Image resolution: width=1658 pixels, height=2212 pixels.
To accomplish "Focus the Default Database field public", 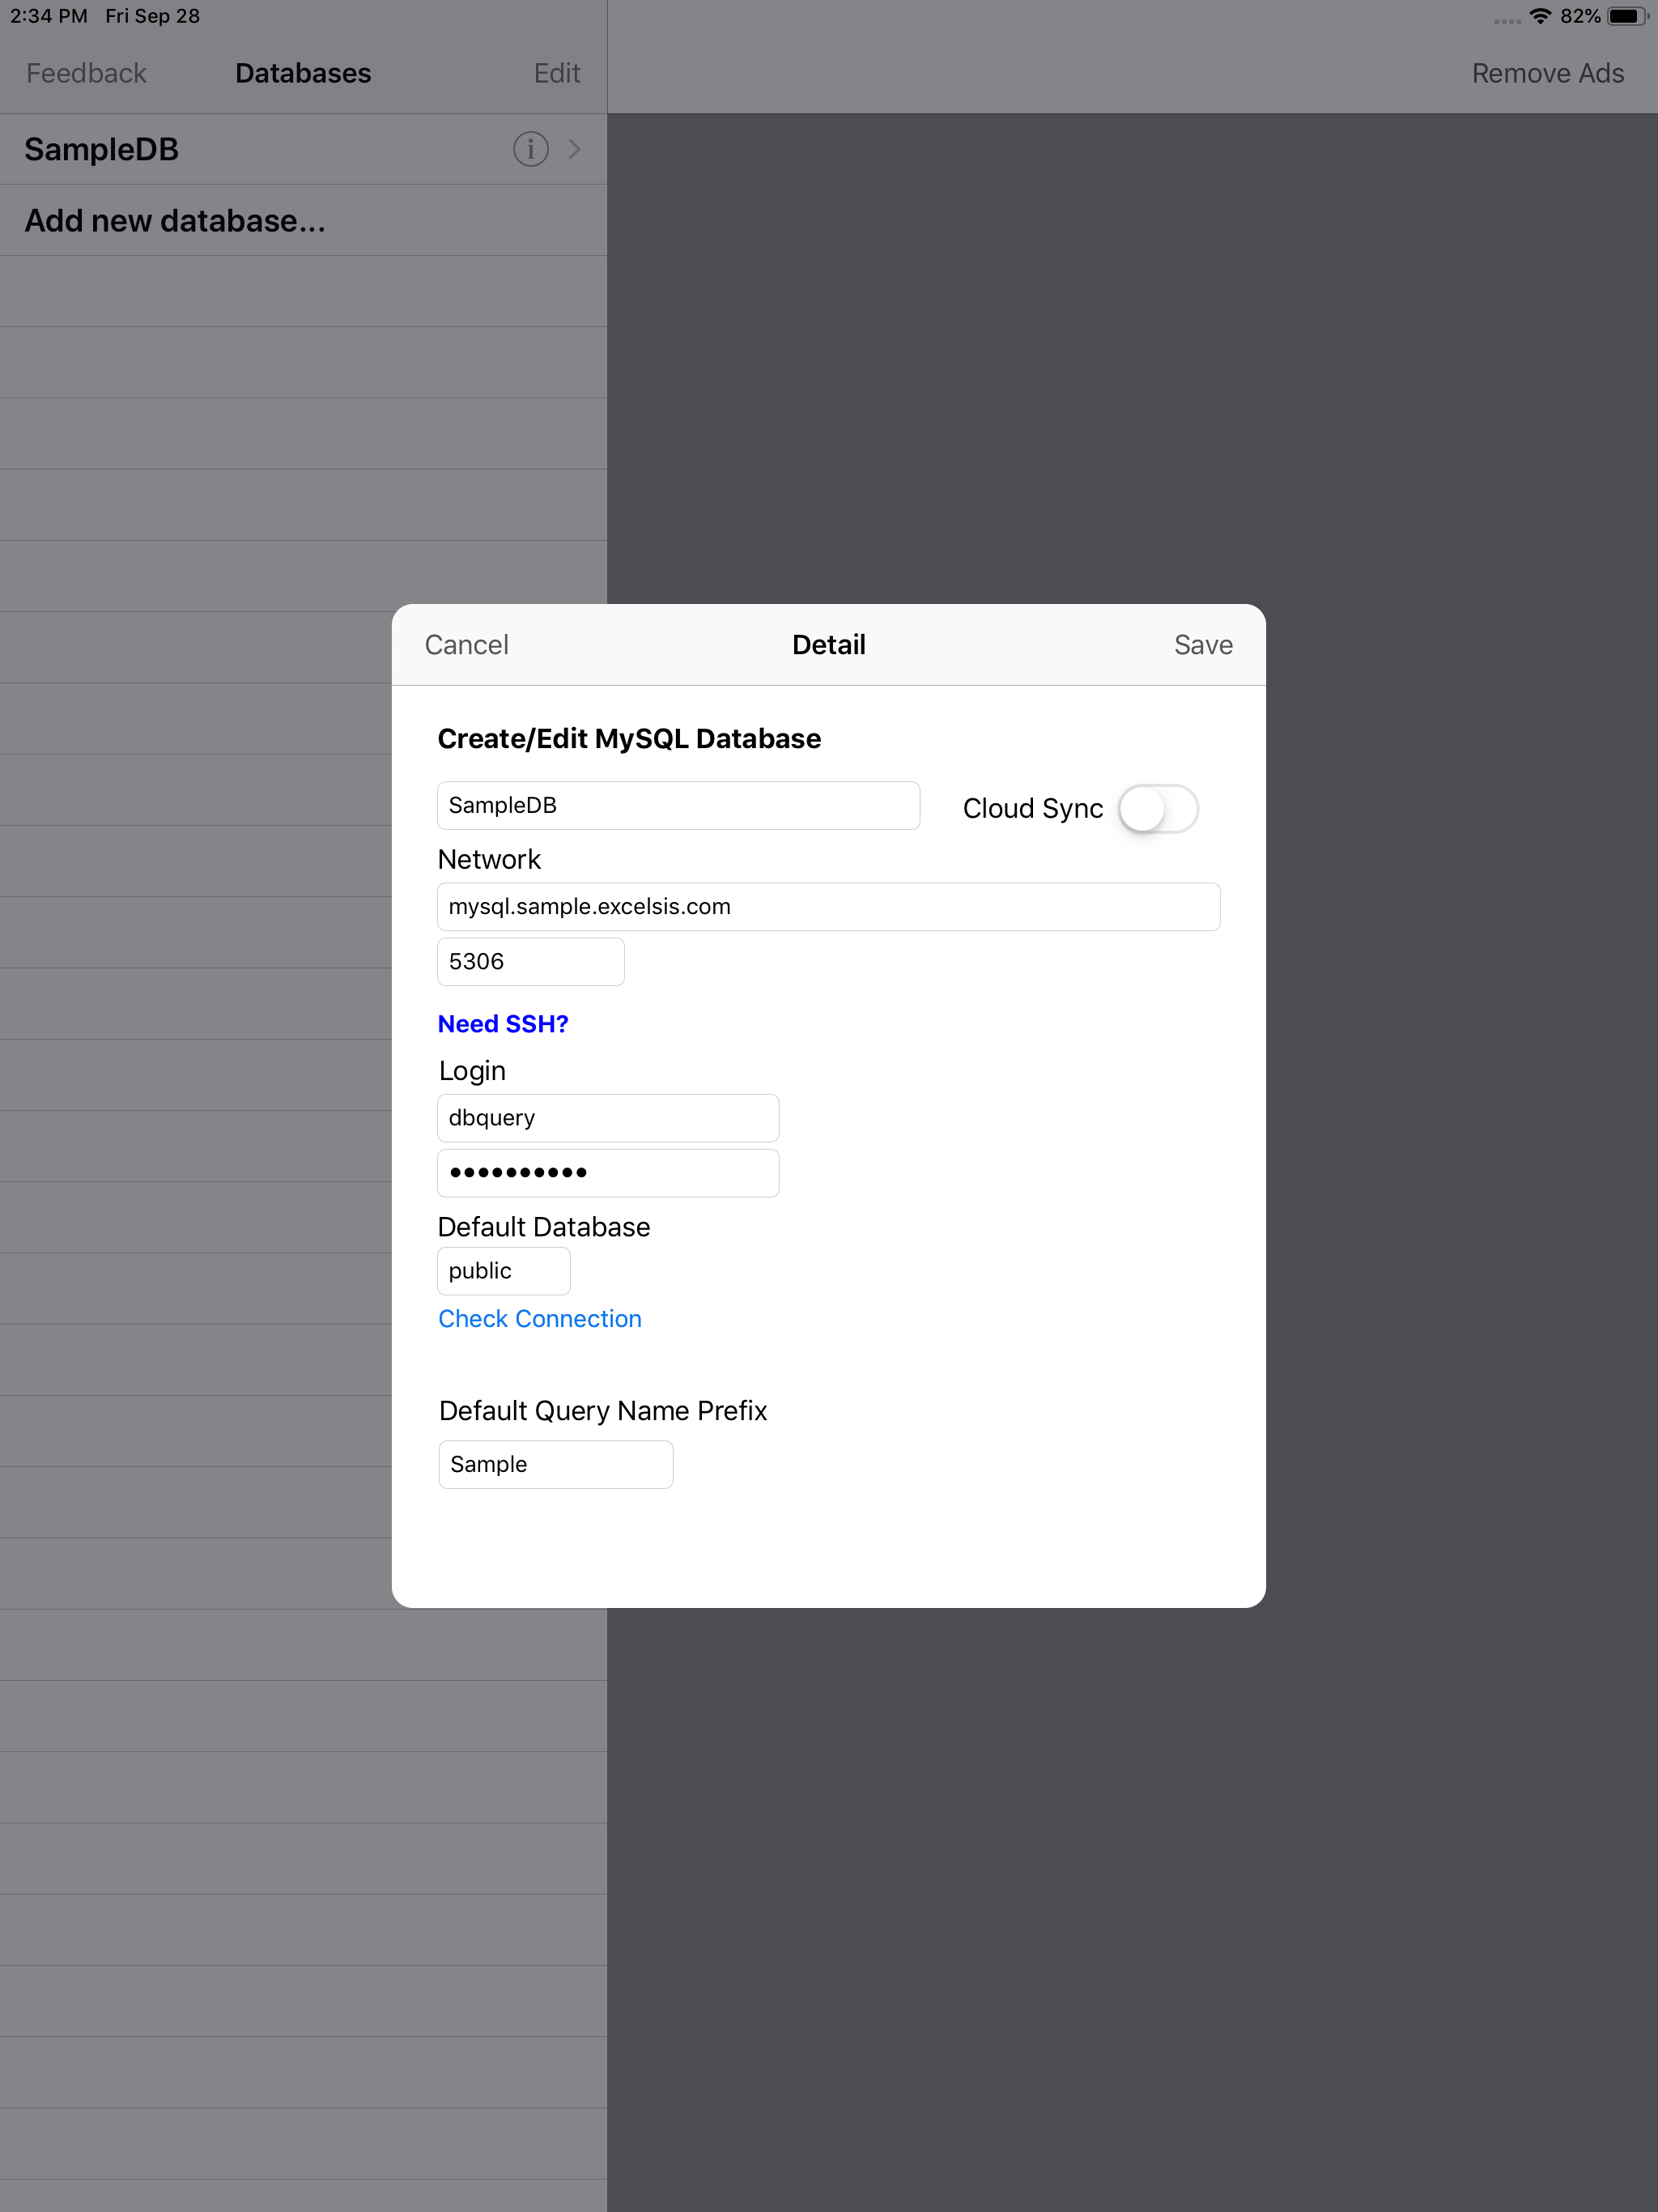I will [x=503, y=1271].
